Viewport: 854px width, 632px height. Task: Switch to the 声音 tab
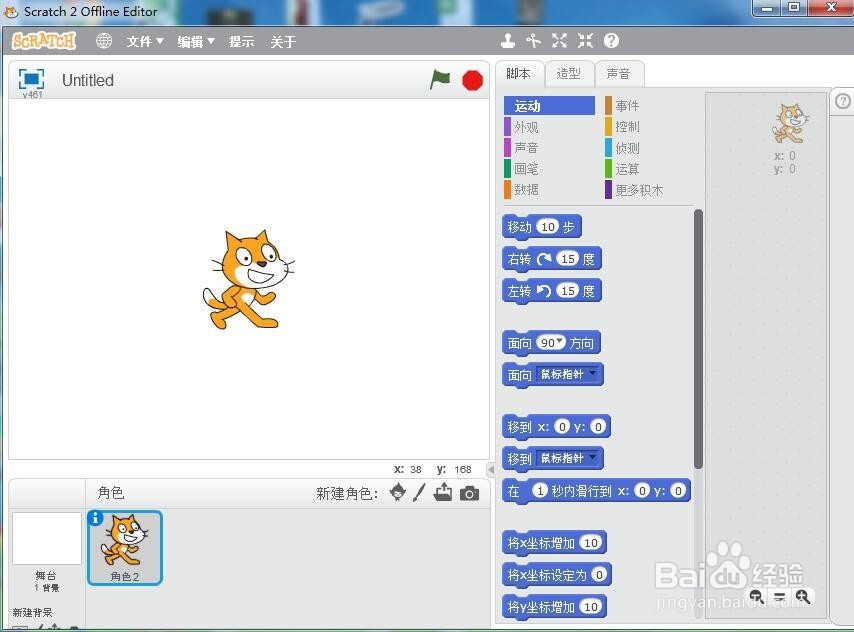coord(619,74)
